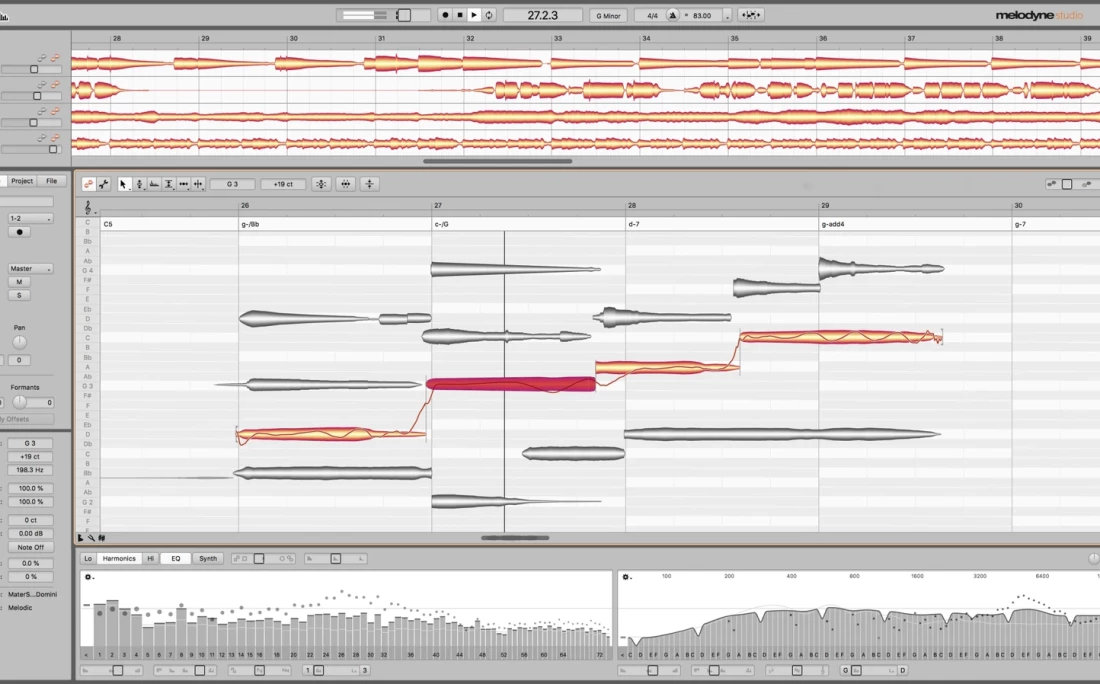Click the Quantize Time macro icon
The image size is (1100, 684).
click(x=345, y=184)
